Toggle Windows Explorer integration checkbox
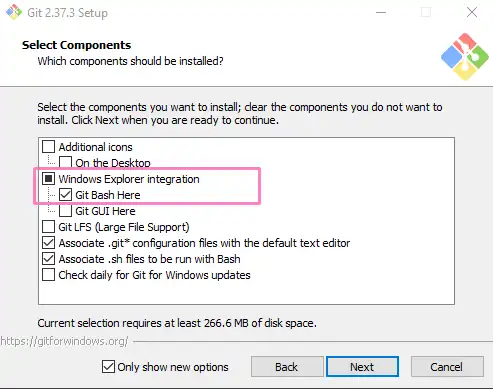Viewport: 493px width, 389px height. [x=49, y=179]
